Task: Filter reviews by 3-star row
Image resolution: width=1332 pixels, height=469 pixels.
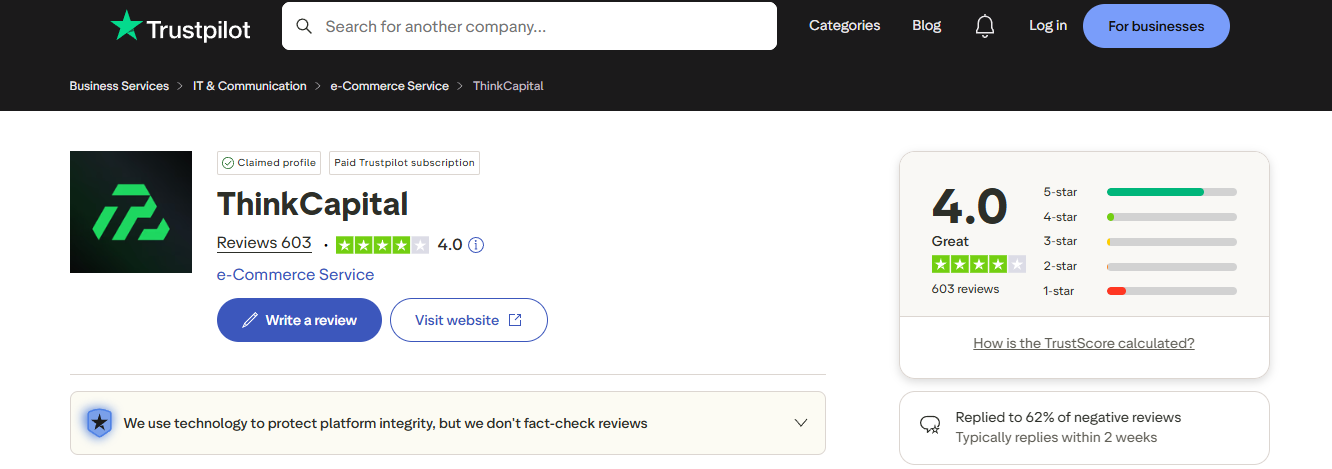Action: pos(1140,241)
